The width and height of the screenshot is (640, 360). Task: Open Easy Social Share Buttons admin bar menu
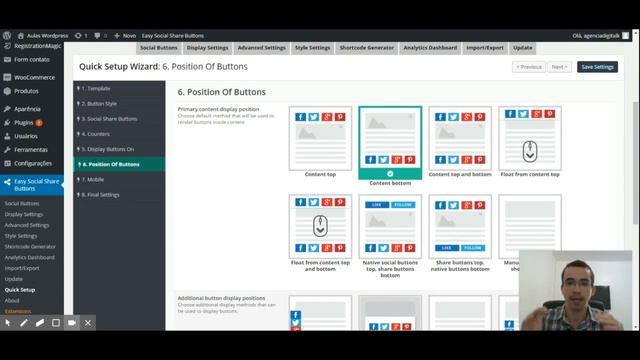pyautogui.click(x=173, y=36)
